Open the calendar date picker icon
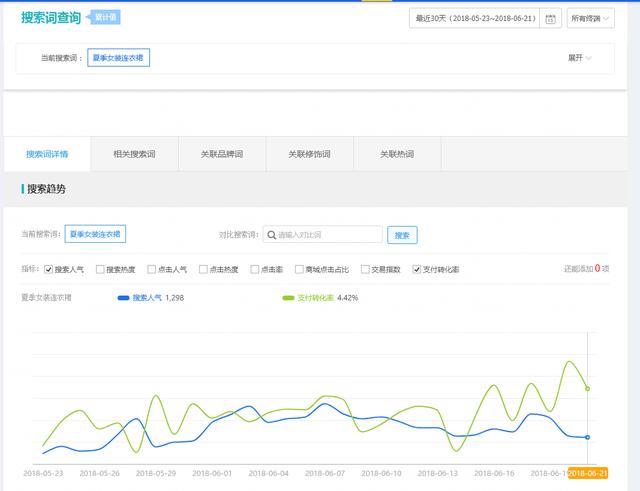Image resolution: width=640 pixels, height=491 pixels. click(x=550, y=19)
